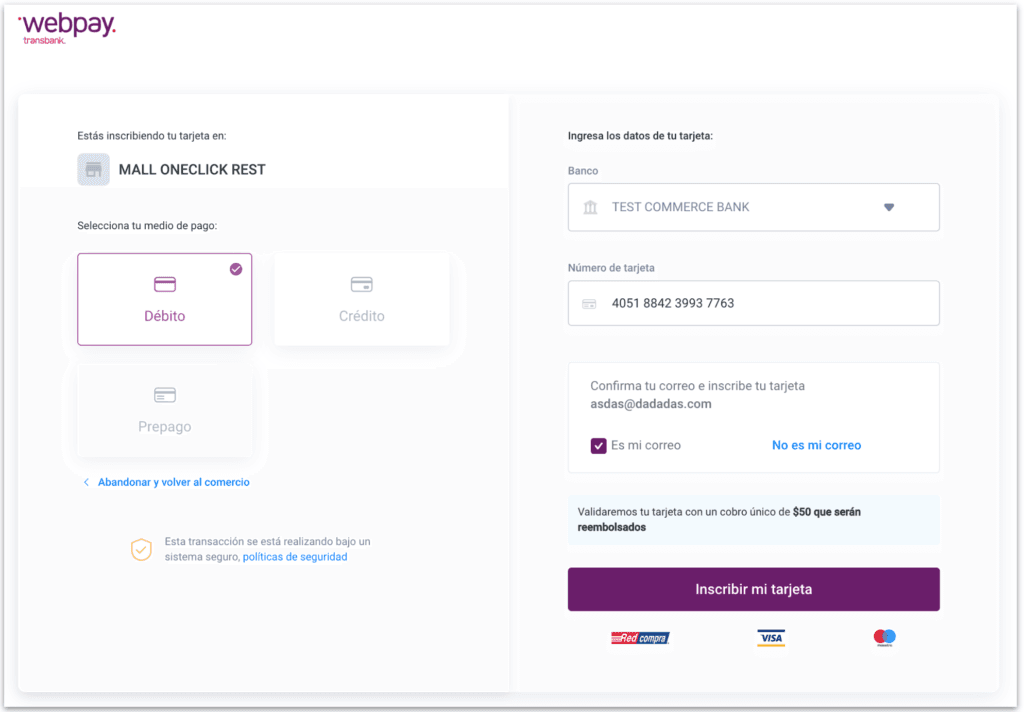Screen dimensions: 1024x712
Task: Uncheck the 'Es mi correo' checkbox
Action: pyautogui.click(x=598, y=445)
